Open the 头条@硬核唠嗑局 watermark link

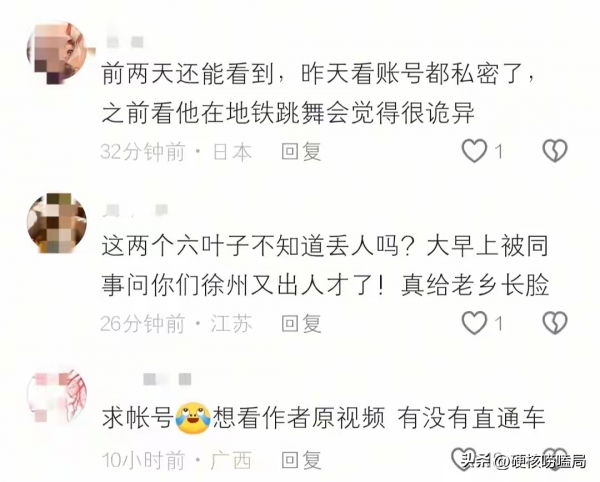[524, 461]
